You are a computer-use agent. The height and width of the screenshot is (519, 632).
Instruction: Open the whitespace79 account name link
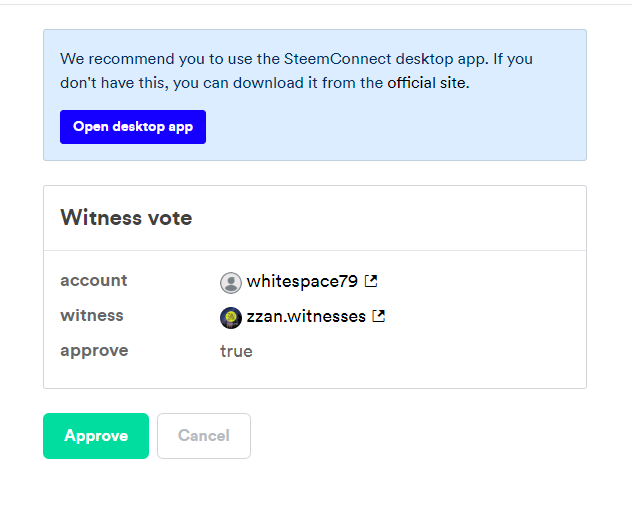point(302,281)
